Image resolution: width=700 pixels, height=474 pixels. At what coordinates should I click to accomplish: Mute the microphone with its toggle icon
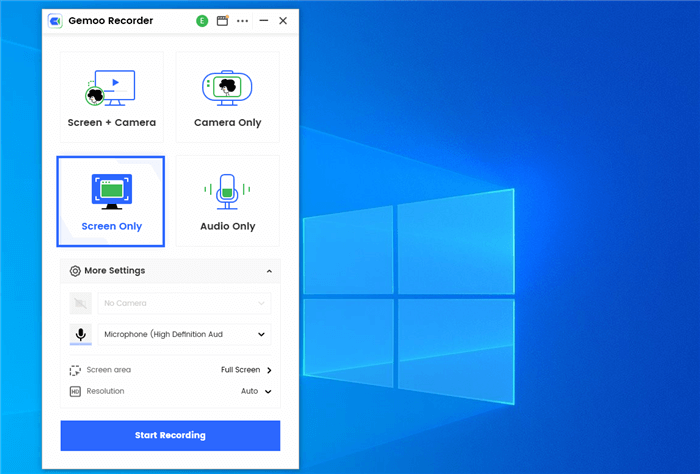(x=80, y=335)
